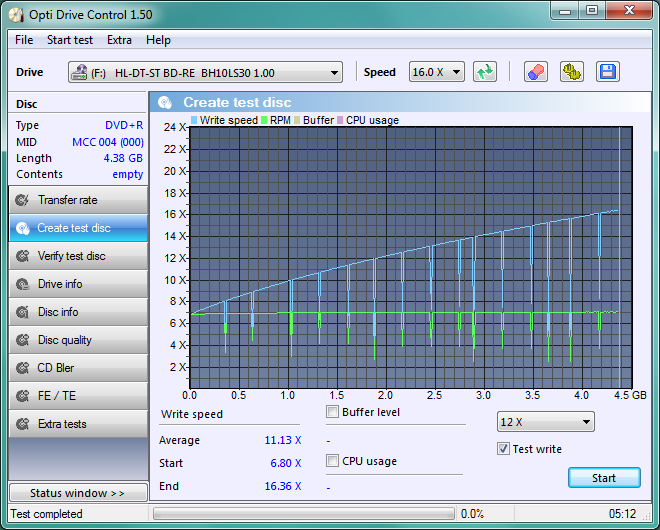This screenshot has width=660, height=530.
Task: Open the FE / TE section
Action: pos(78,396)
